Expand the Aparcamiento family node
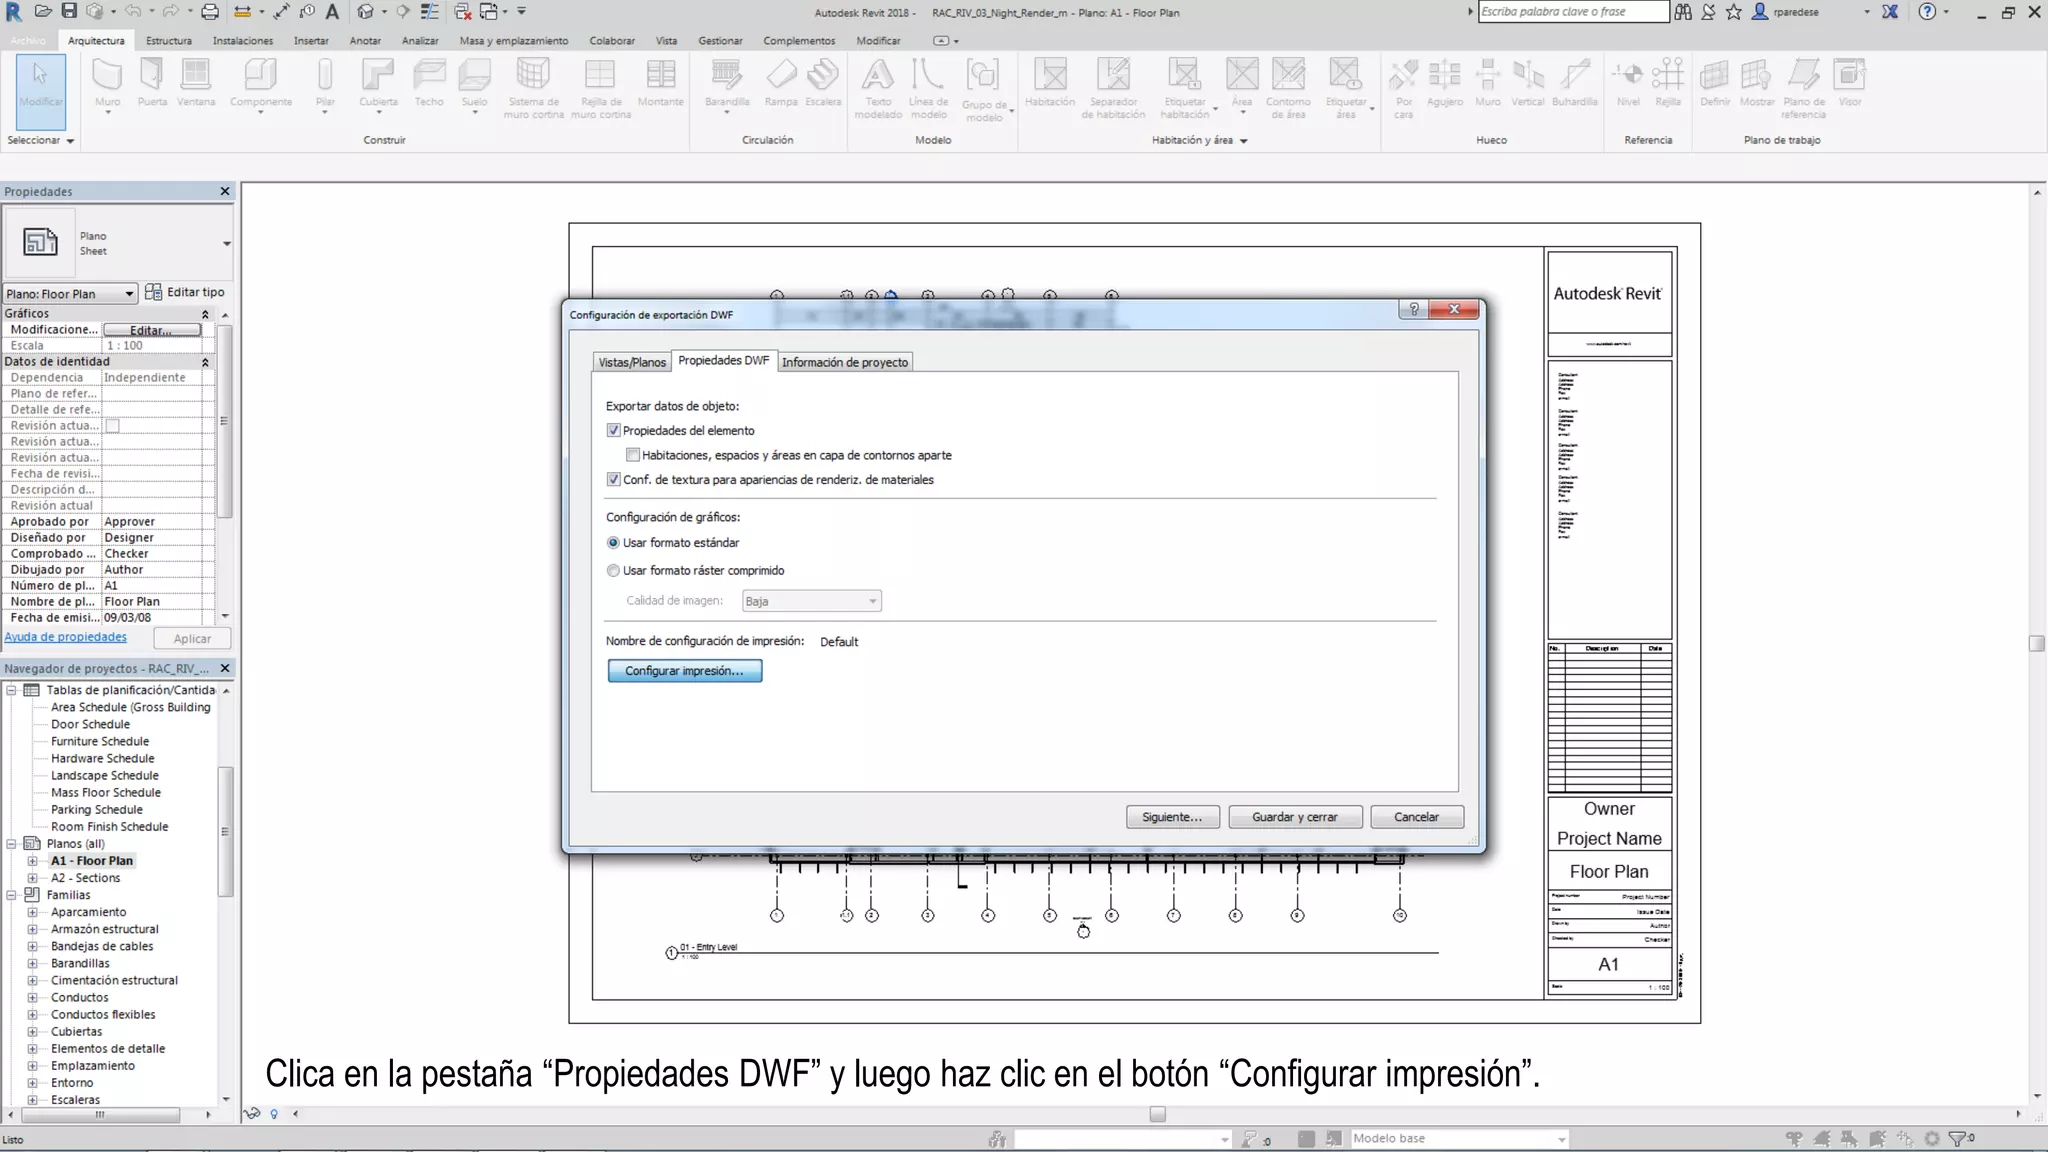The height and width of the screenshot is (1152, 2048). point(32,912)
